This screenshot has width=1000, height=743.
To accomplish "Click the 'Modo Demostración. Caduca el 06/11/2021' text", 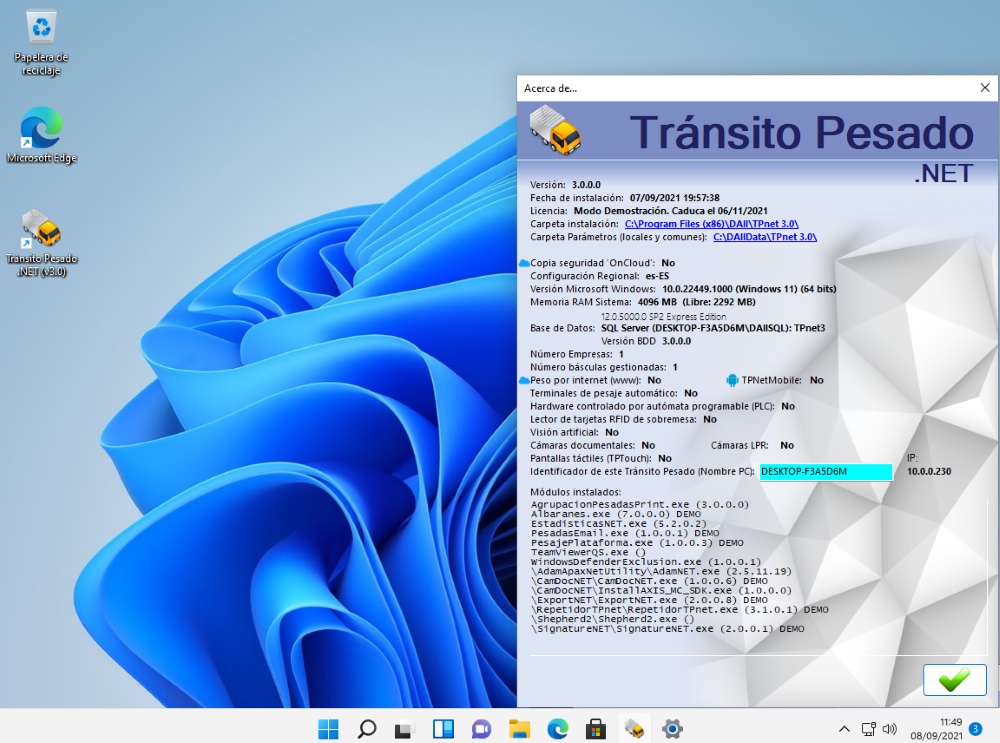I will click(x=670, y=210).
